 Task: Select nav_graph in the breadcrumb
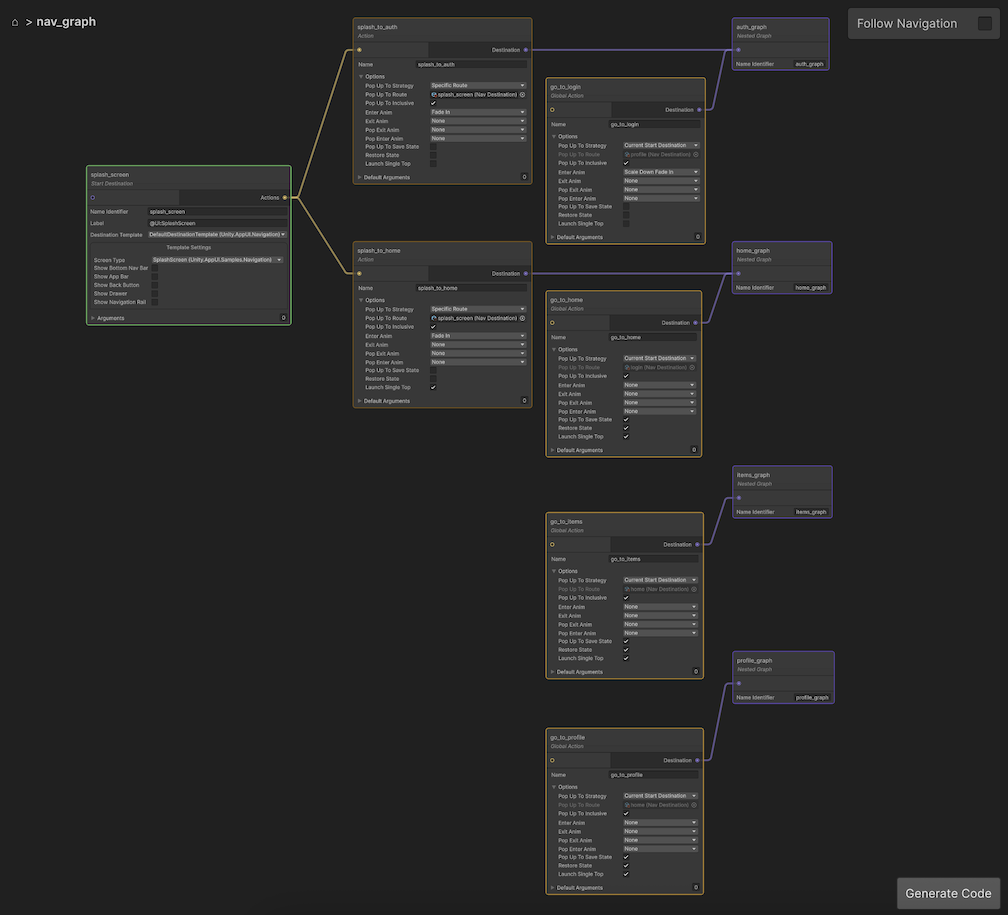pyautogui.click(x=66, y=22)
